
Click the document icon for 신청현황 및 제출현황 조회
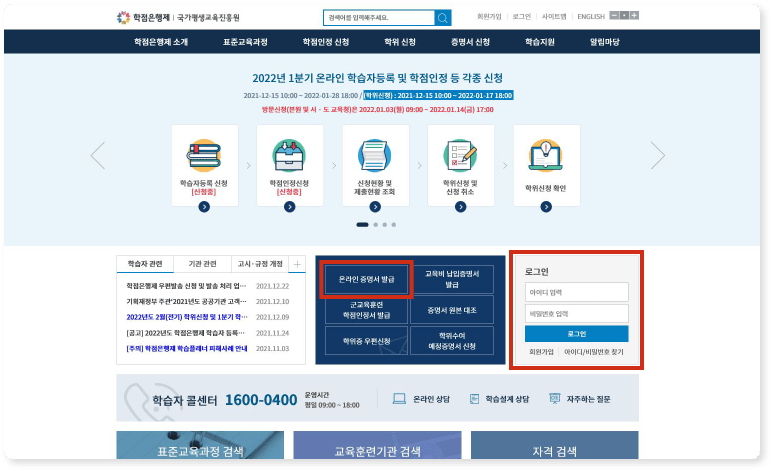(375, 156)
